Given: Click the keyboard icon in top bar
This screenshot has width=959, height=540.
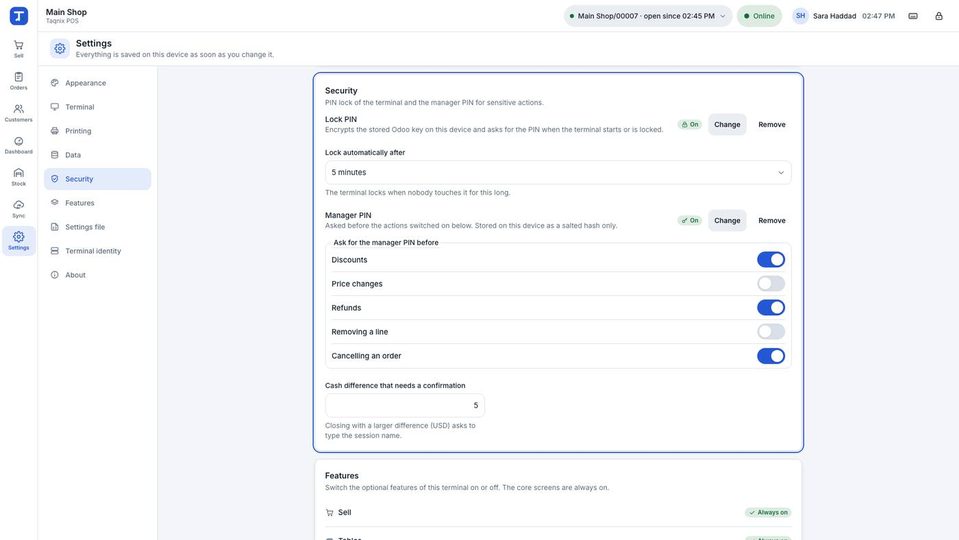Looking at the screenshot, I should pyautogui.click(x=913, y=16).
